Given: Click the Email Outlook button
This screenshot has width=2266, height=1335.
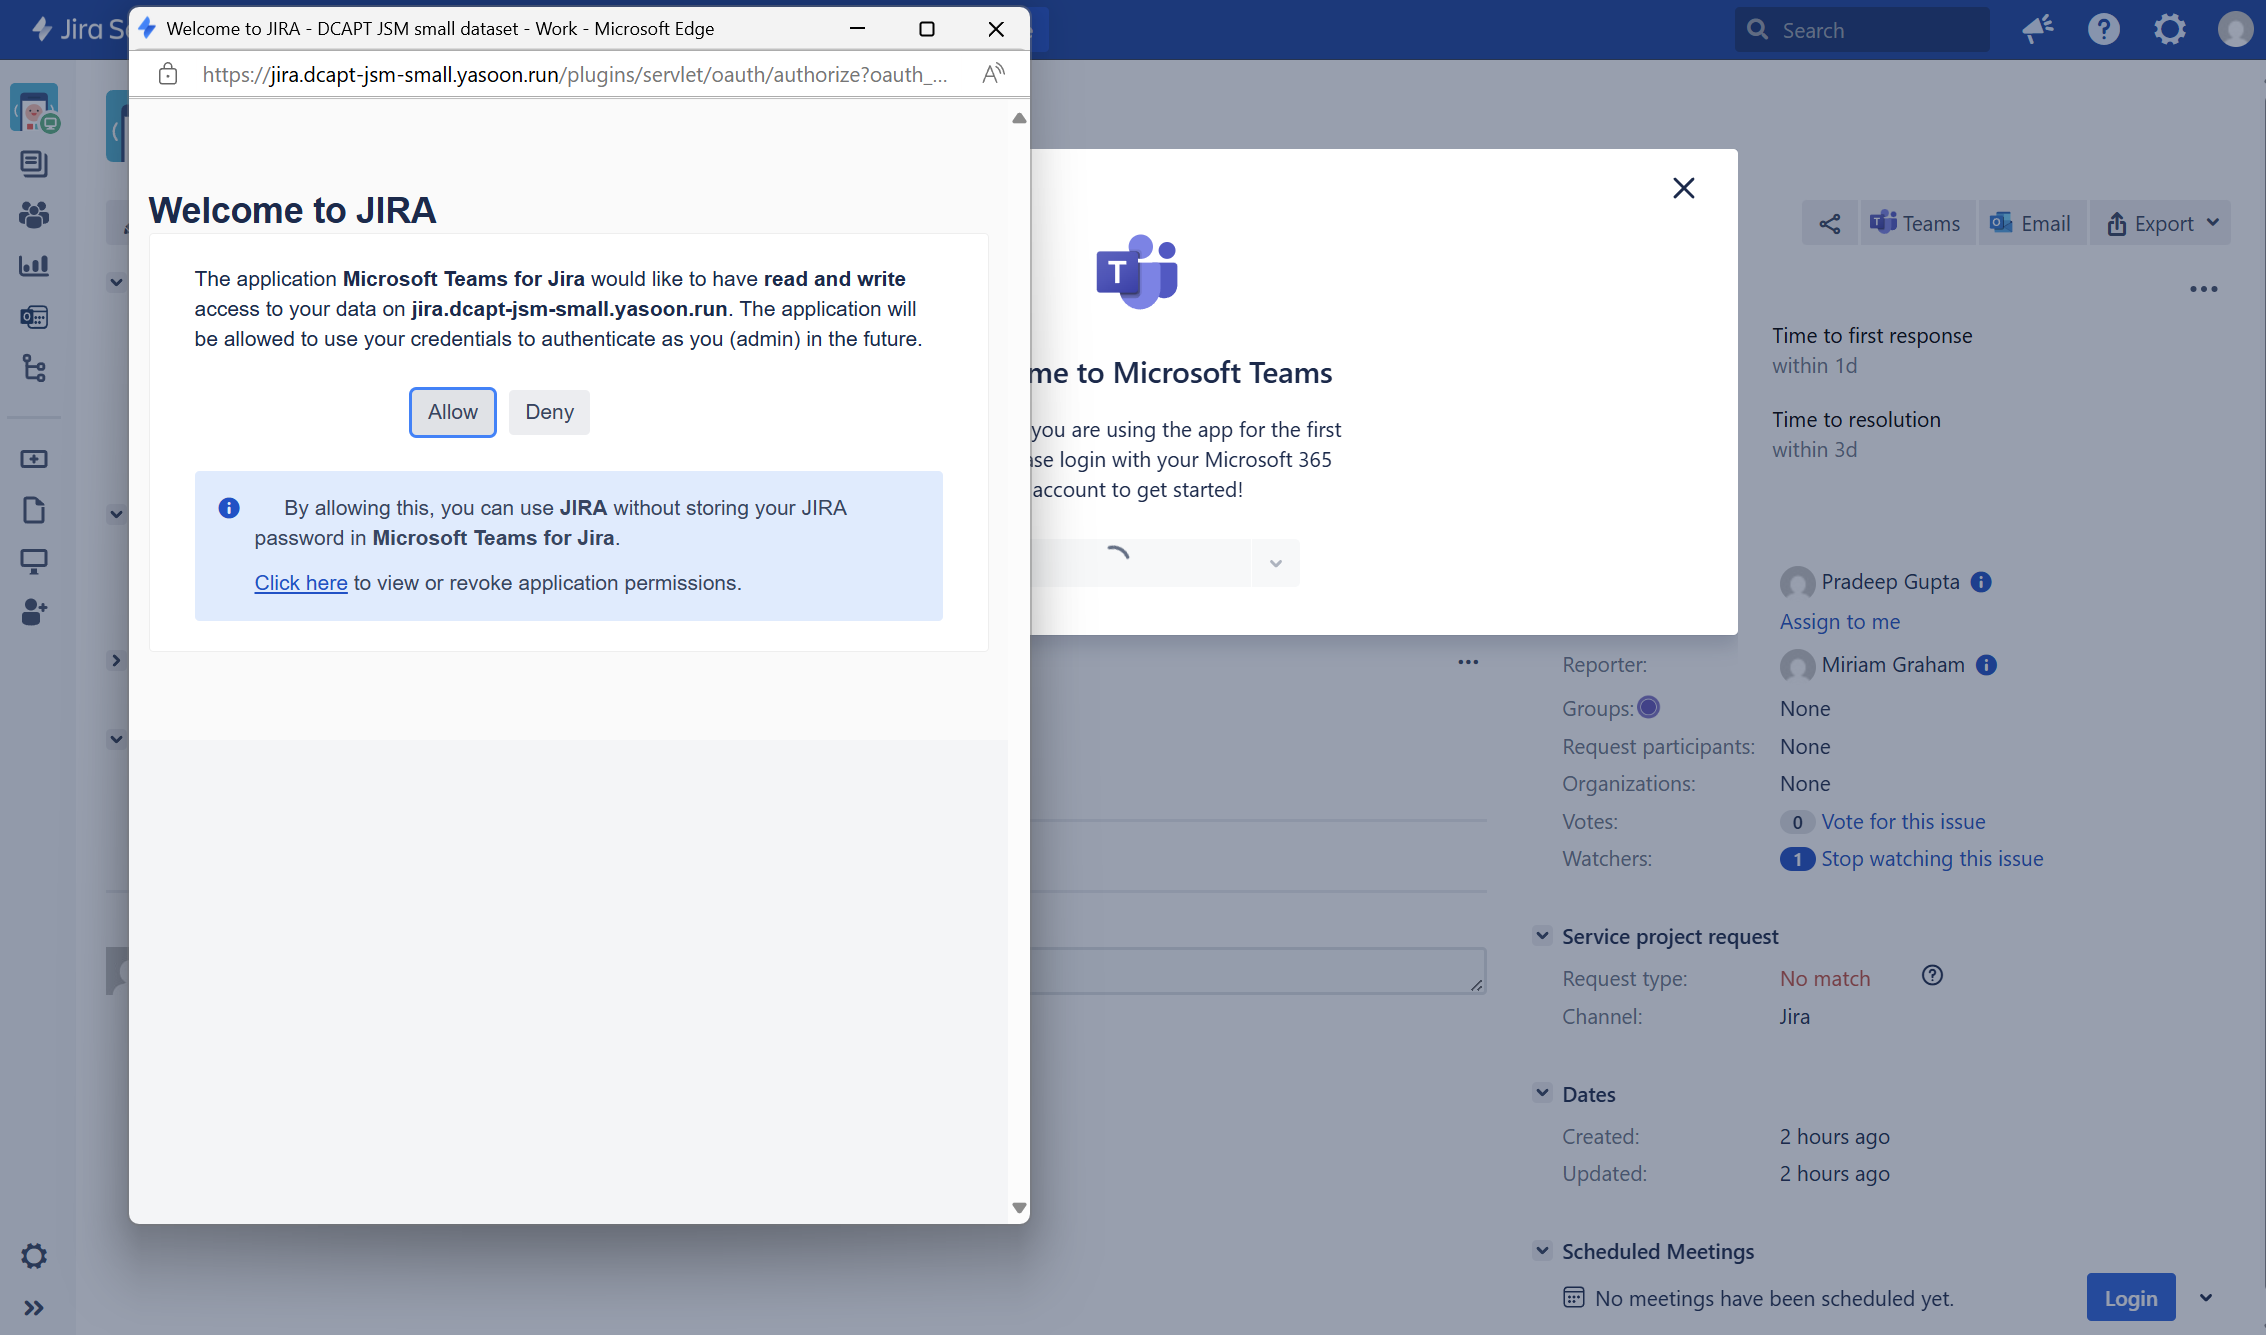Looking at the screenshot, I should 2030,224.
